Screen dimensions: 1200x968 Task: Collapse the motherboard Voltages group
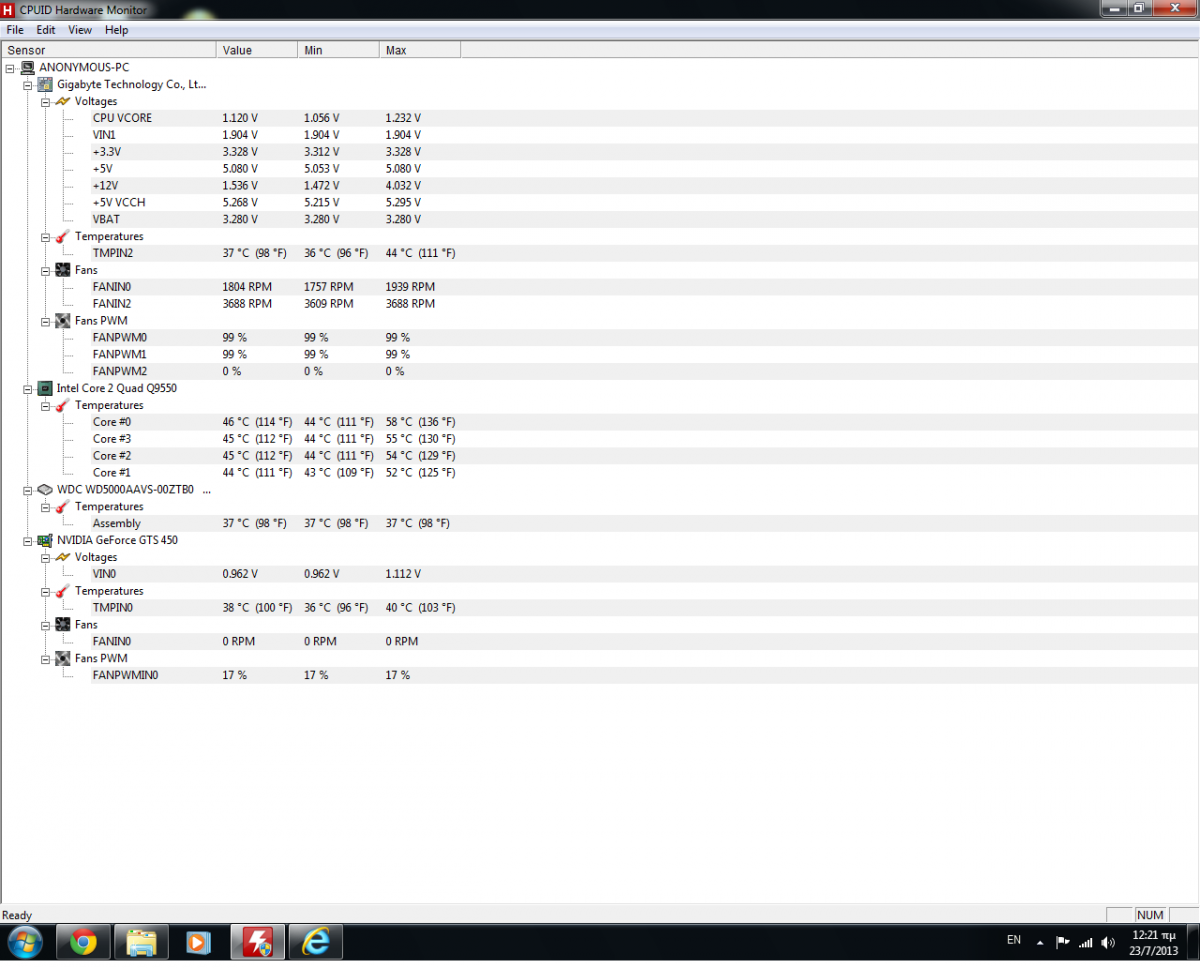[x=45, y=102]
